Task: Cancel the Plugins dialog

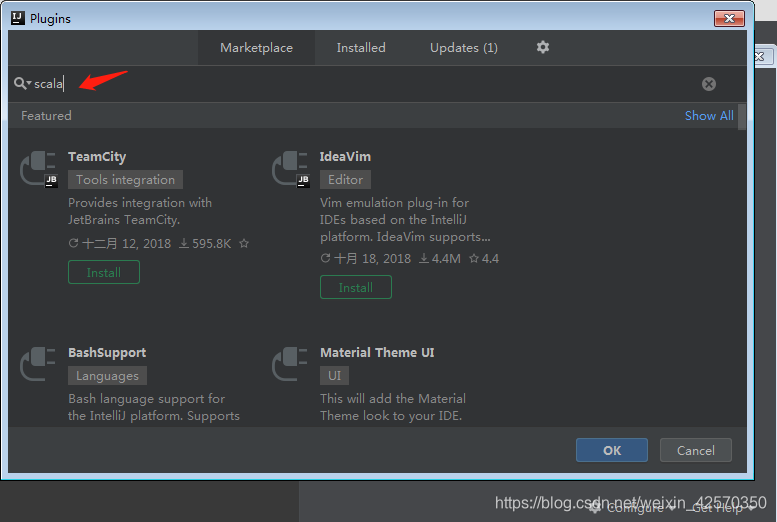Action: click(696, 450)
